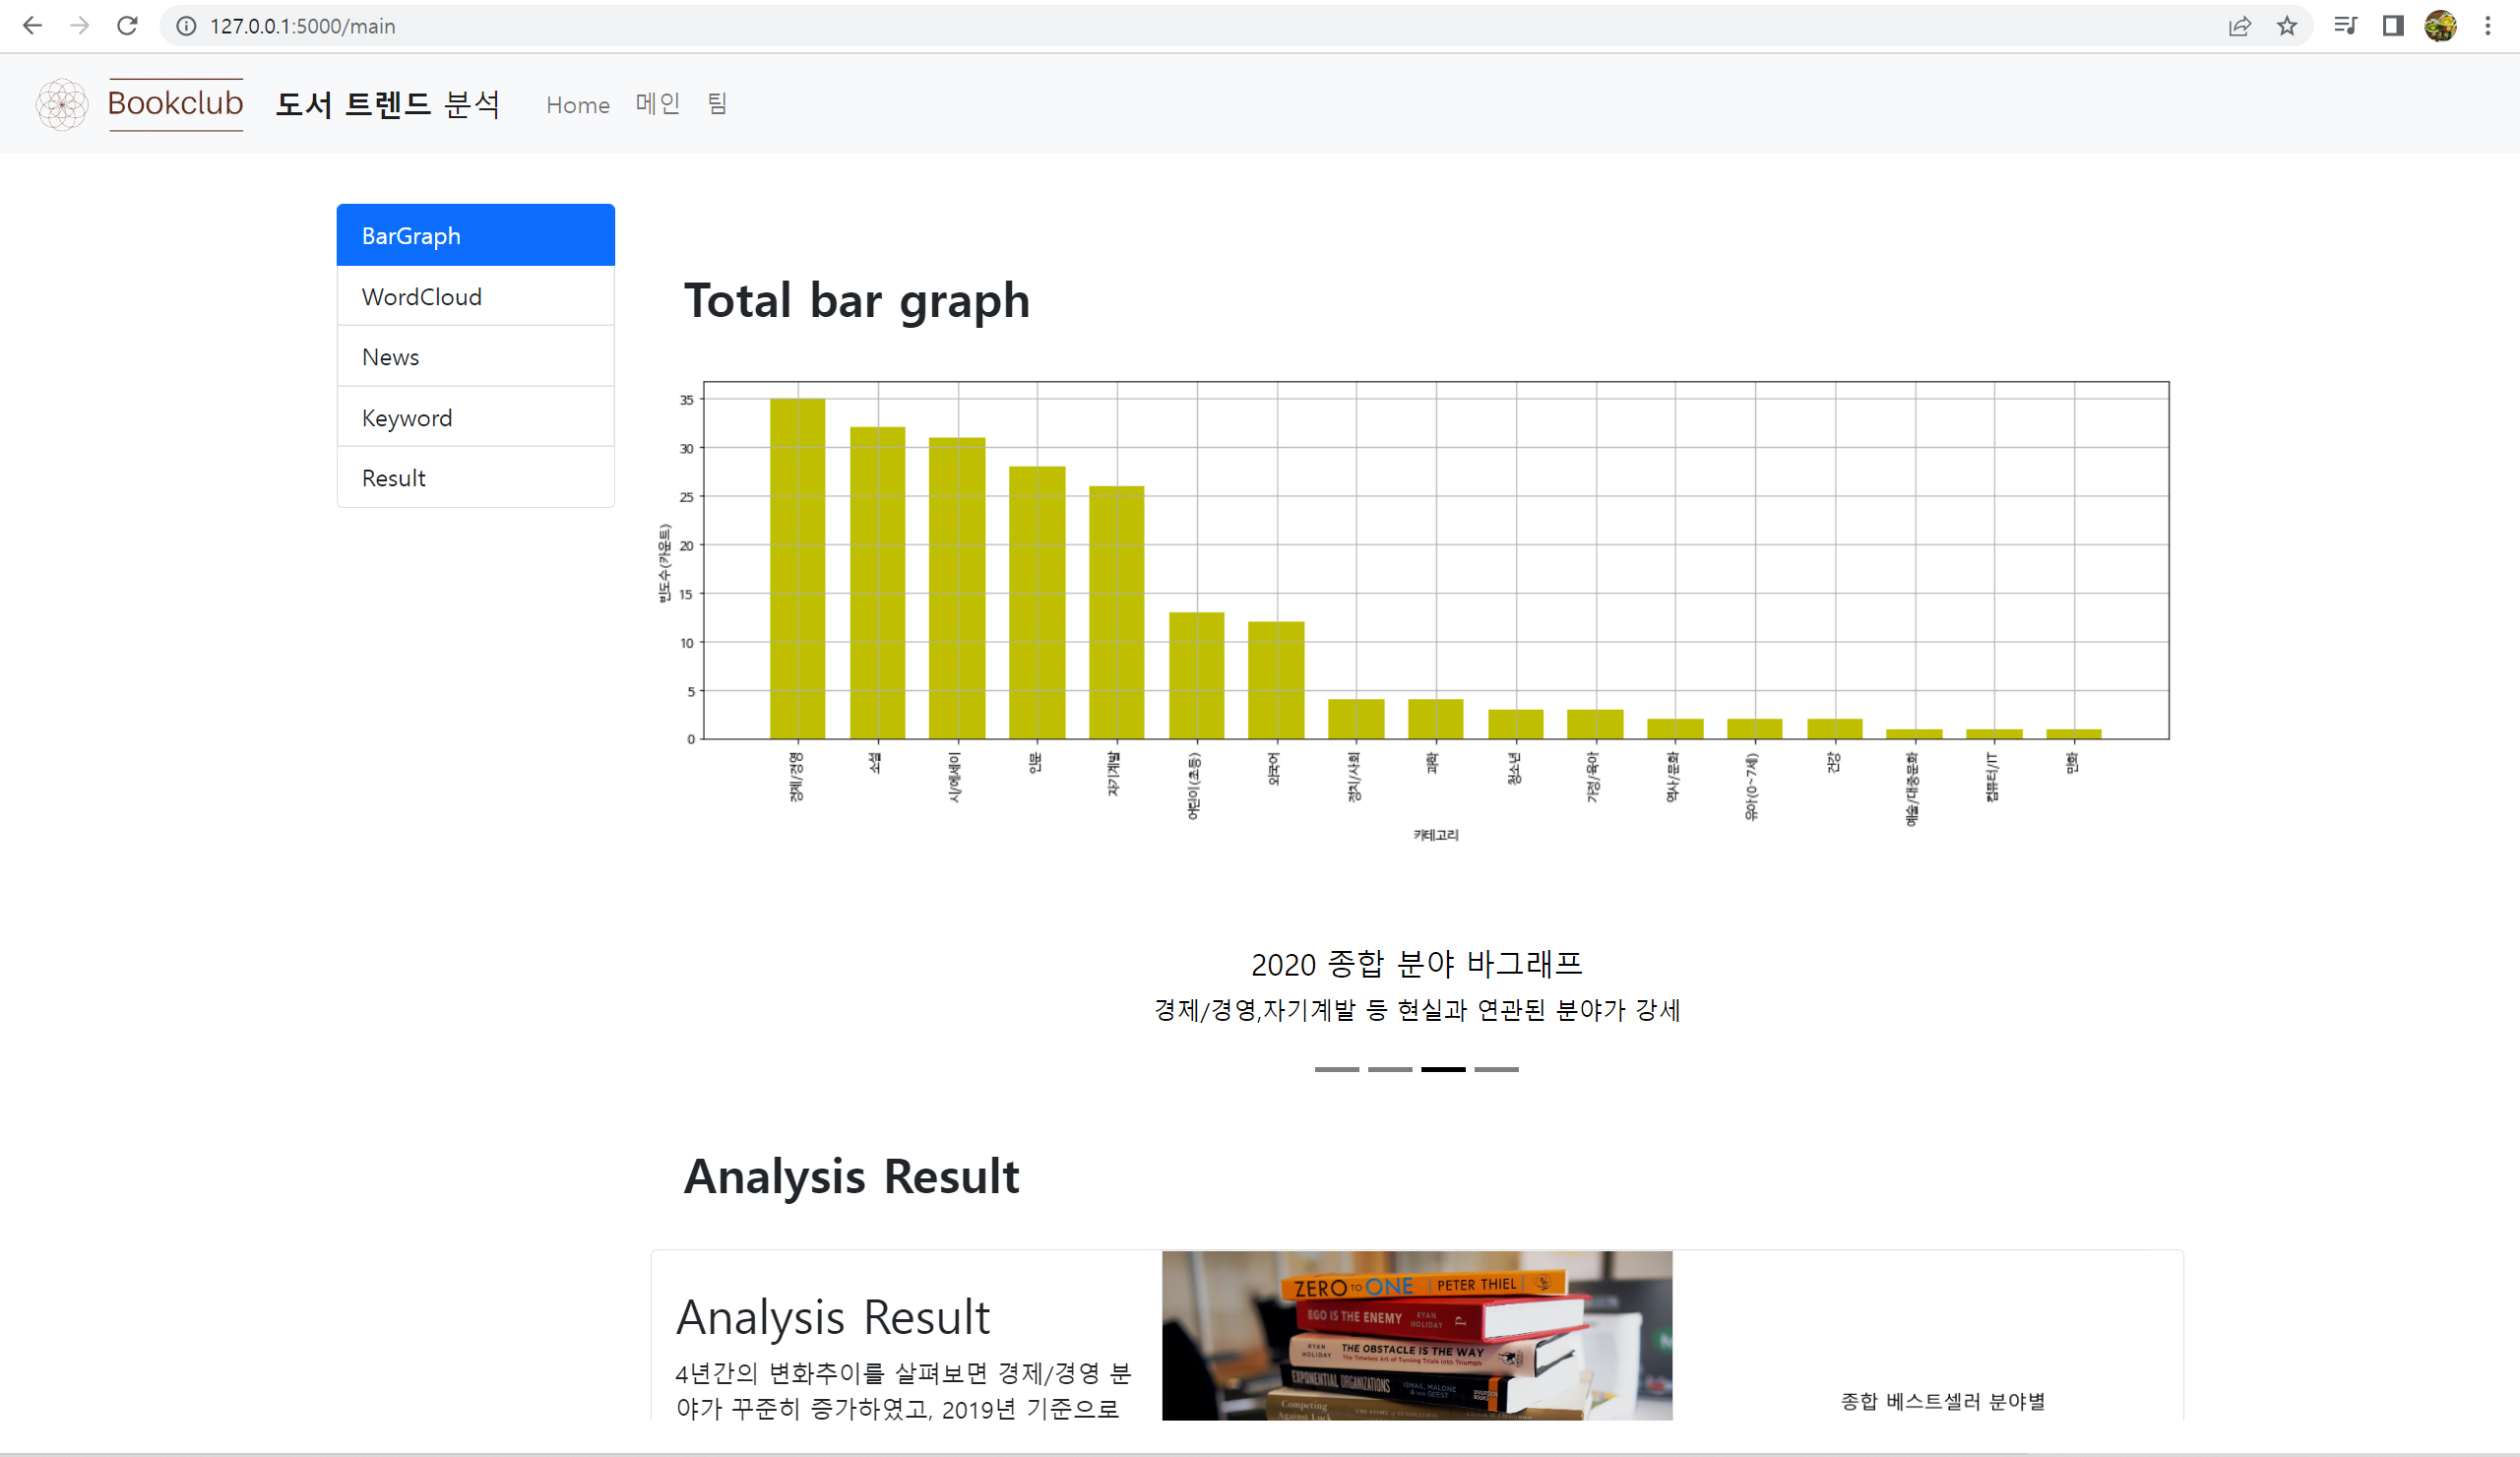
Task: Click the share icon in the toolbar
Action: pos(2240,26)
